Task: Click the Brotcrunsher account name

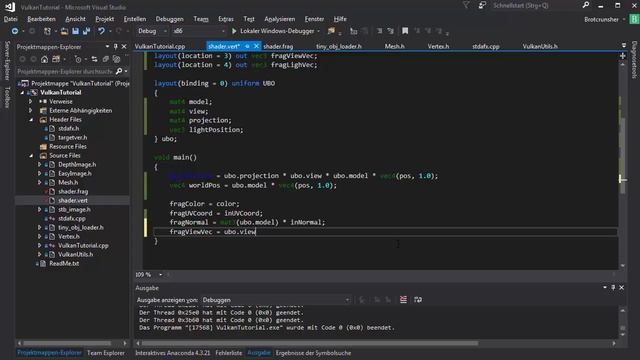Action: 601,19
